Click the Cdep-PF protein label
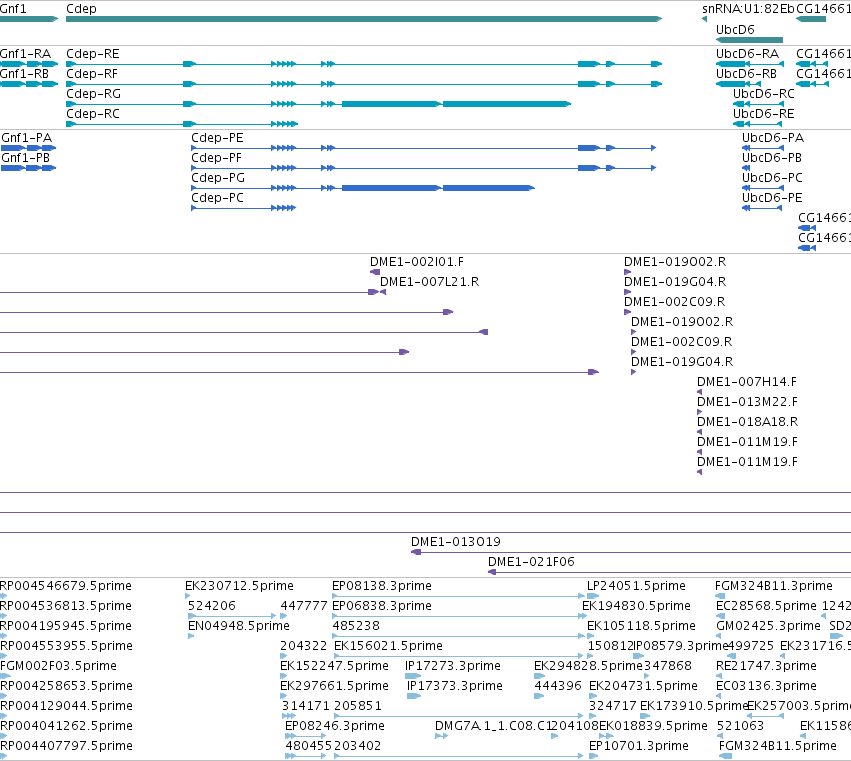 (217, 158)
